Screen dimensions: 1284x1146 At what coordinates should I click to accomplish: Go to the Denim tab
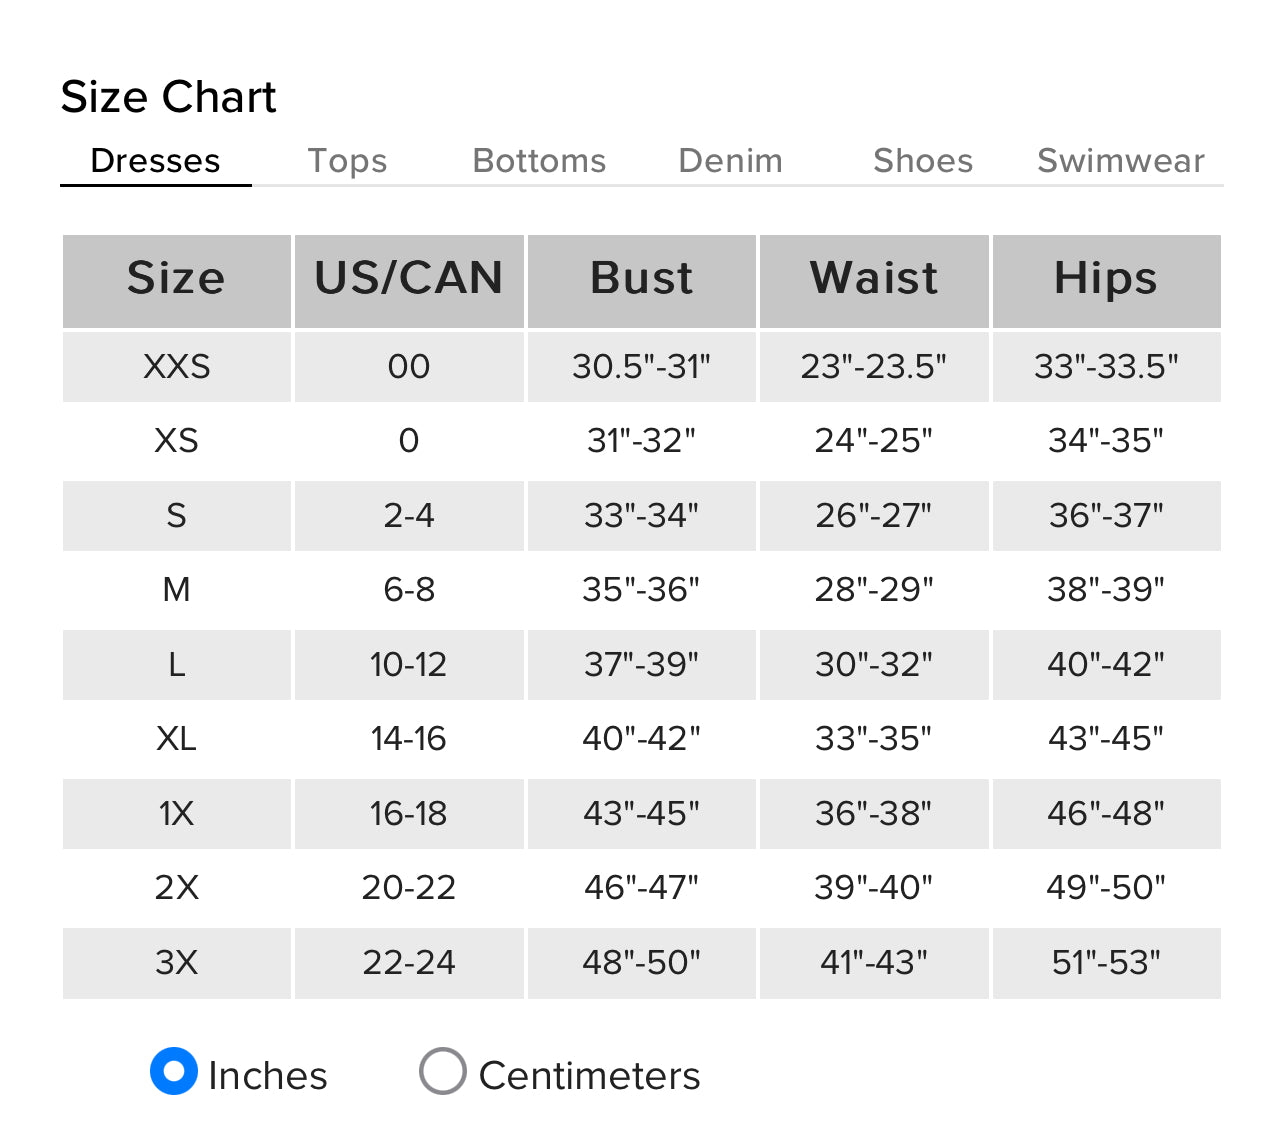(x=730, y=161)
